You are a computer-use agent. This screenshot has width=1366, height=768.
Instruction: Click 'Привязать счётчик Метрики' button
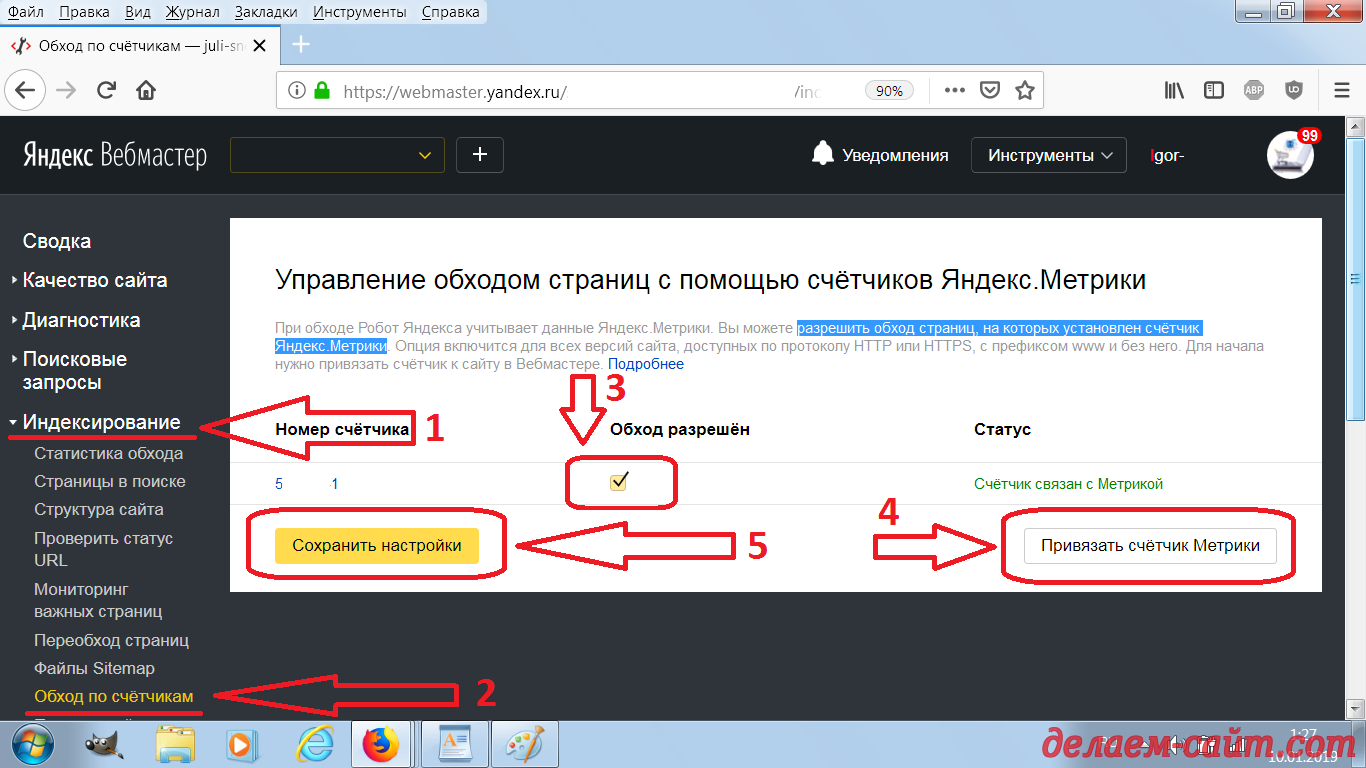coord(1150,546)
